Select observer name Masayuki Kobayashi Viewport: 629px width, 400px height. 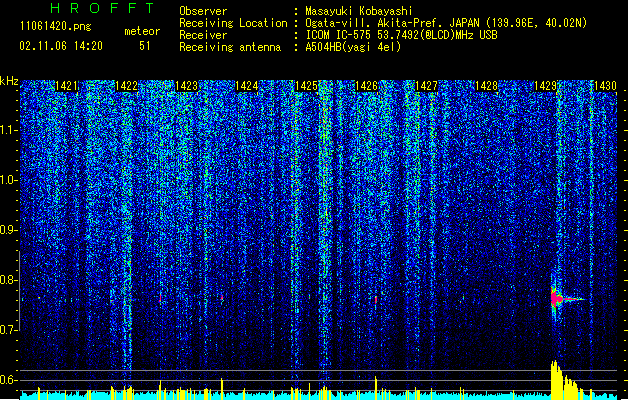(359, 11)
